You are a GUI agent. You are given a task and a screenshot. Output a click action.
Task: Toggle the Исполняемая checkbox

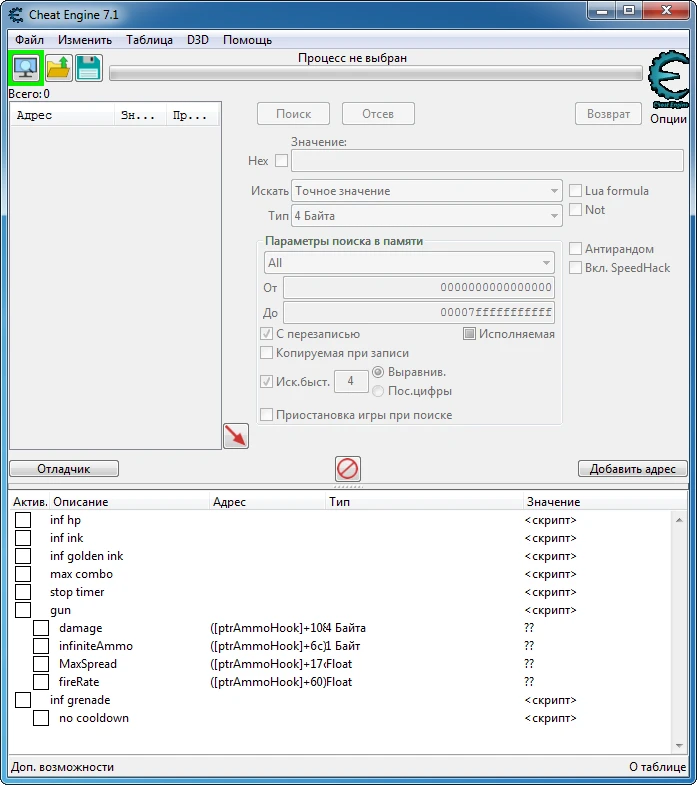pos(469,334)
